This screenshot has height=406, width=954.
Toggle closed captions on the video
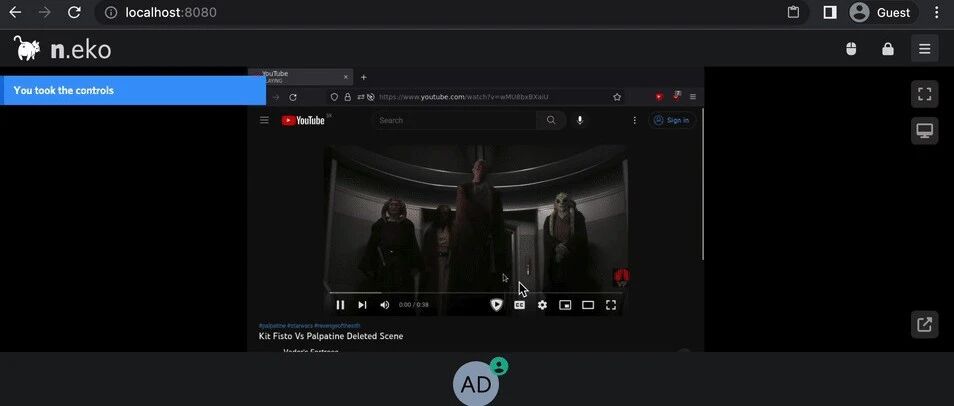(520, 305)
